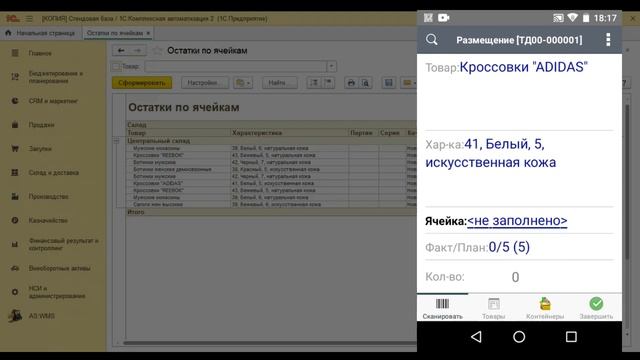Toggle the Товар filter checkbox

[x=116, y=66]
